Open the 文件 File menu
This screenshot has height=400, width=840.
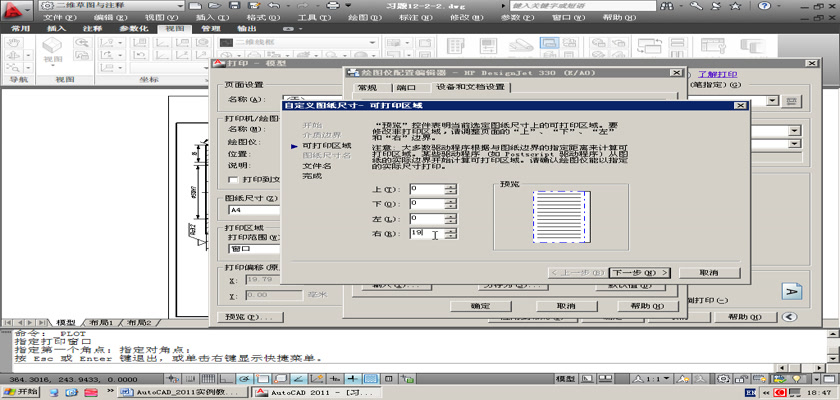[x=59, y=18]
